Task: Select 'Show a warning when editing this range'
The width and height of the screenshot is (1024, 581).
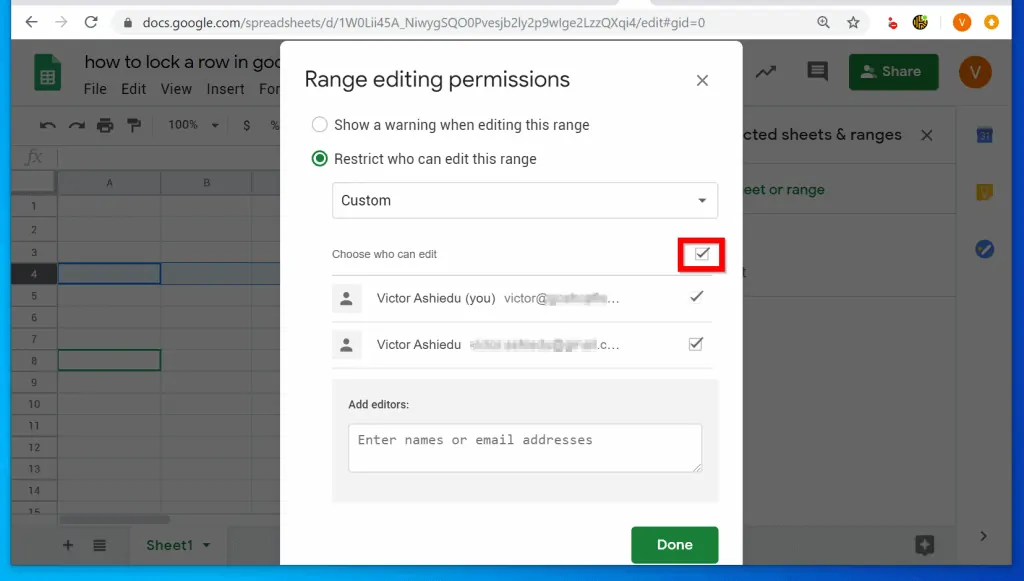Action: (320, 125)
